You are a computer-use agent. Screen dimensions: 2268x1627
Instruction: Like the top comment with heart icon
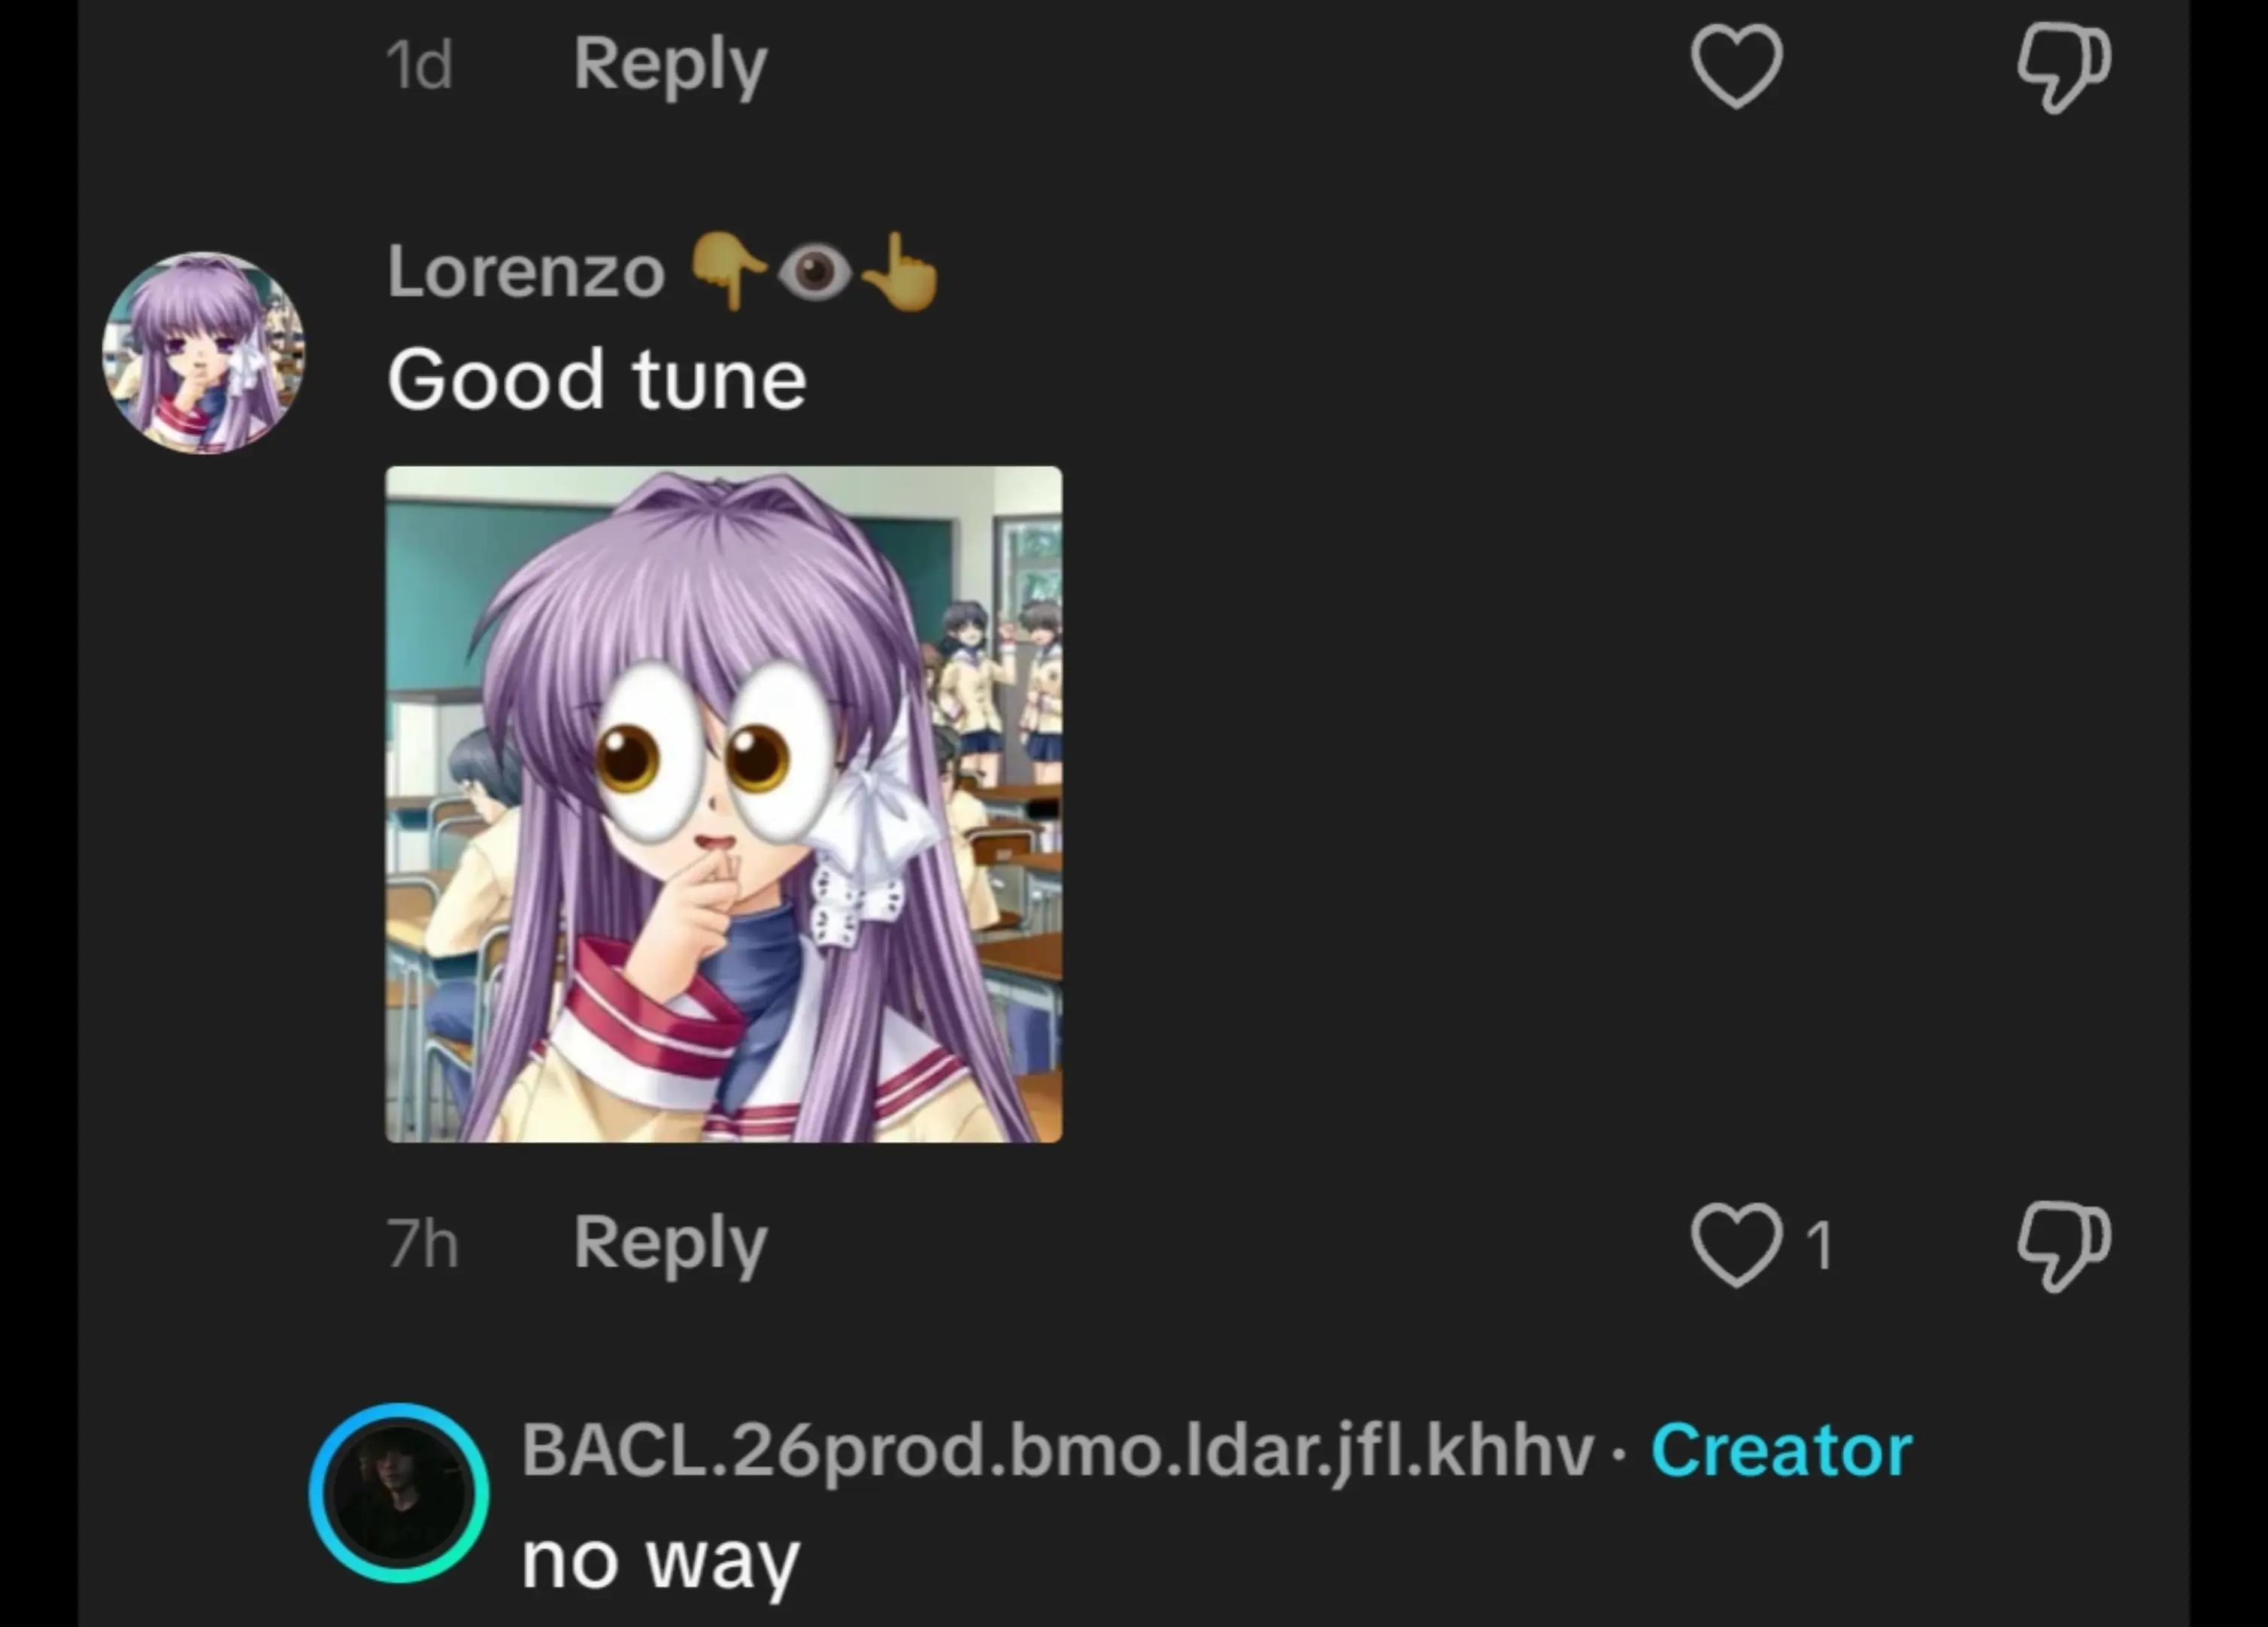pos(1736,65)
